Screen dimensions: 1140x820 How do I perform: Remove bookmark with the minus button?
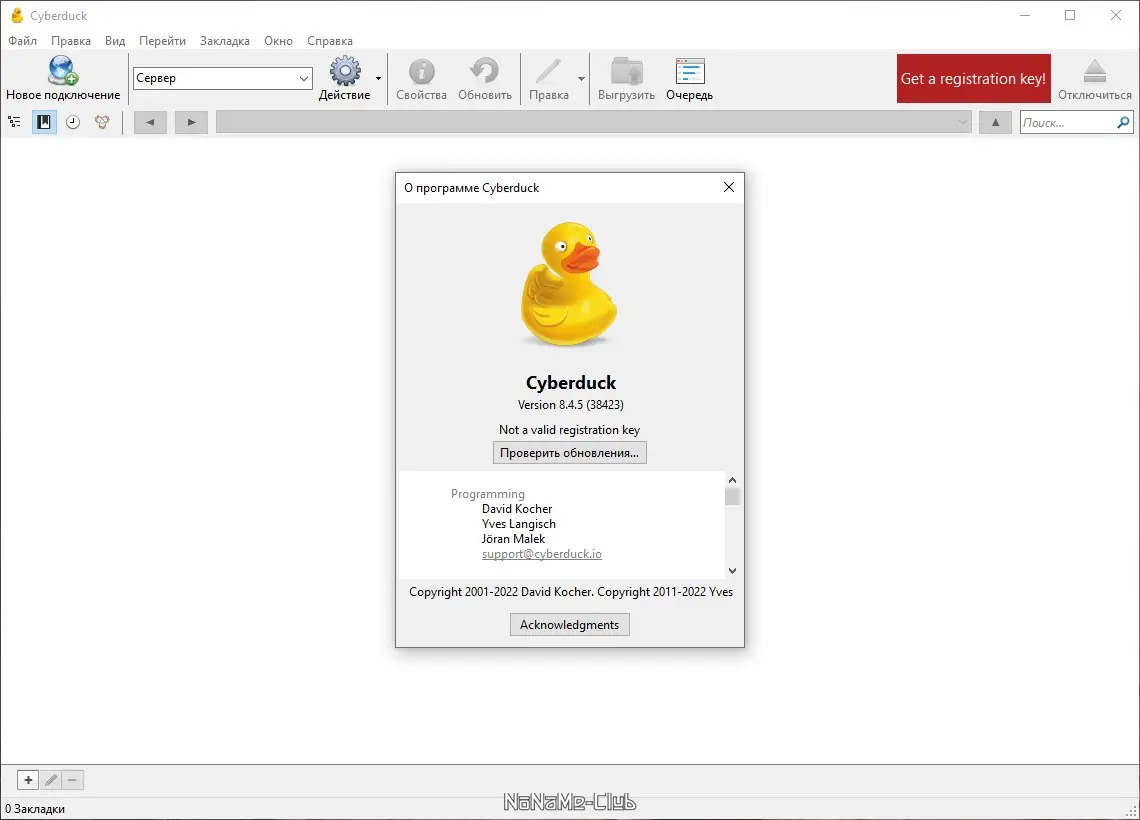tap(72, 780)
